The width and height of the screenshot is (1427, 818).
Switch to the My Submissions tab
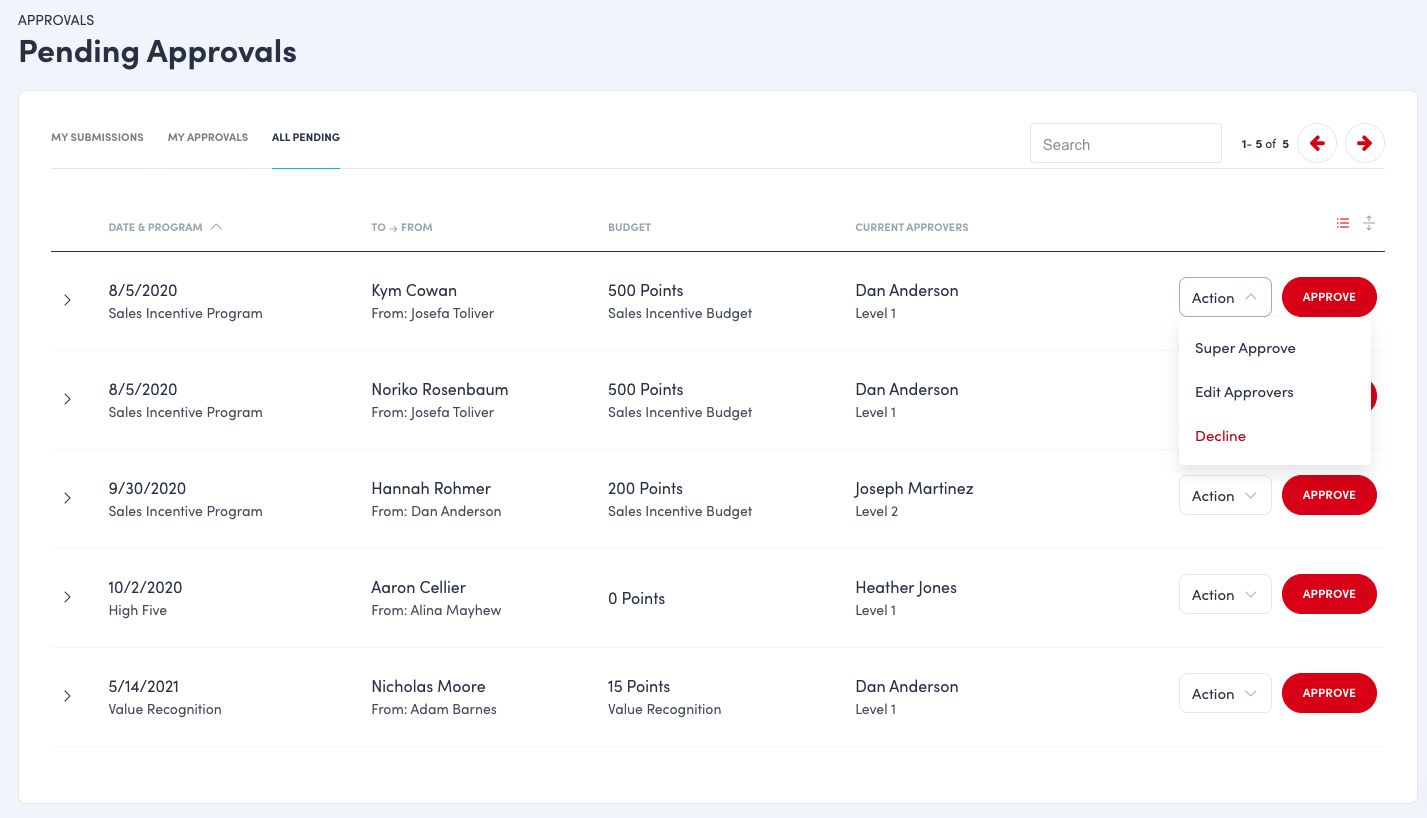point(97,137)
